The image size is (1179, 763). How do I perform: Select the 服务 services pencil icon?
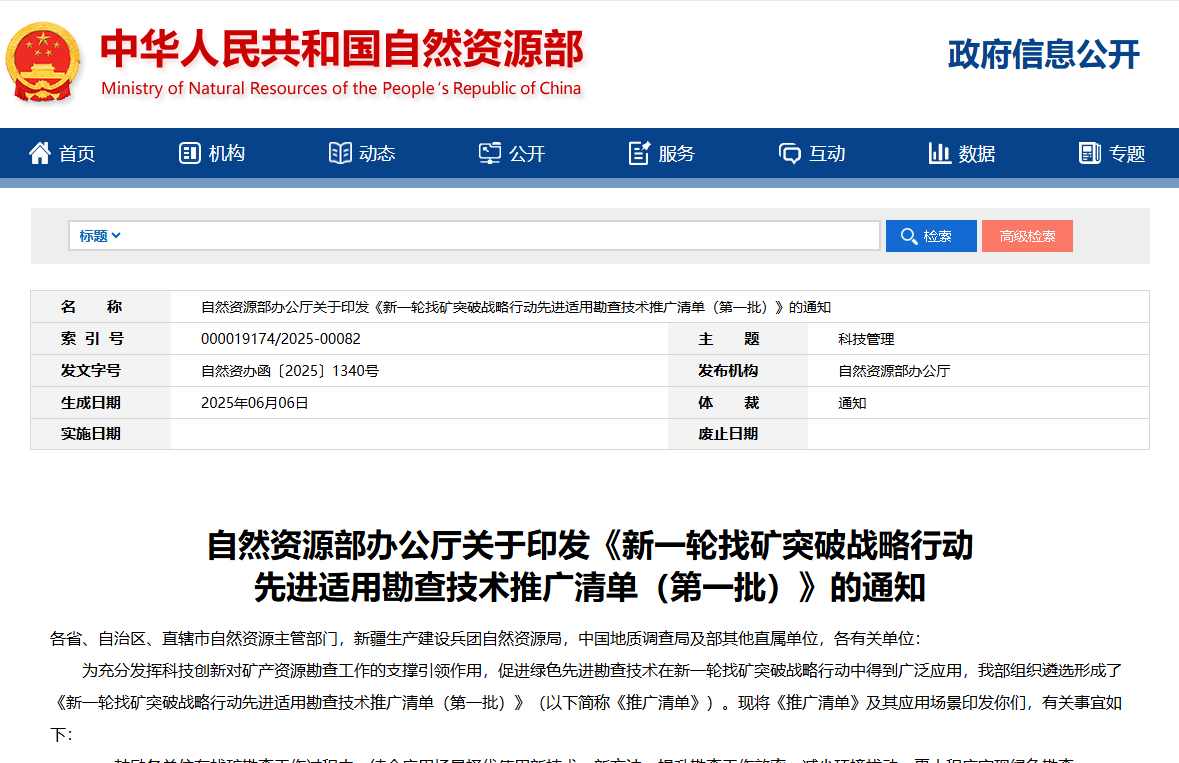(637, 152)
